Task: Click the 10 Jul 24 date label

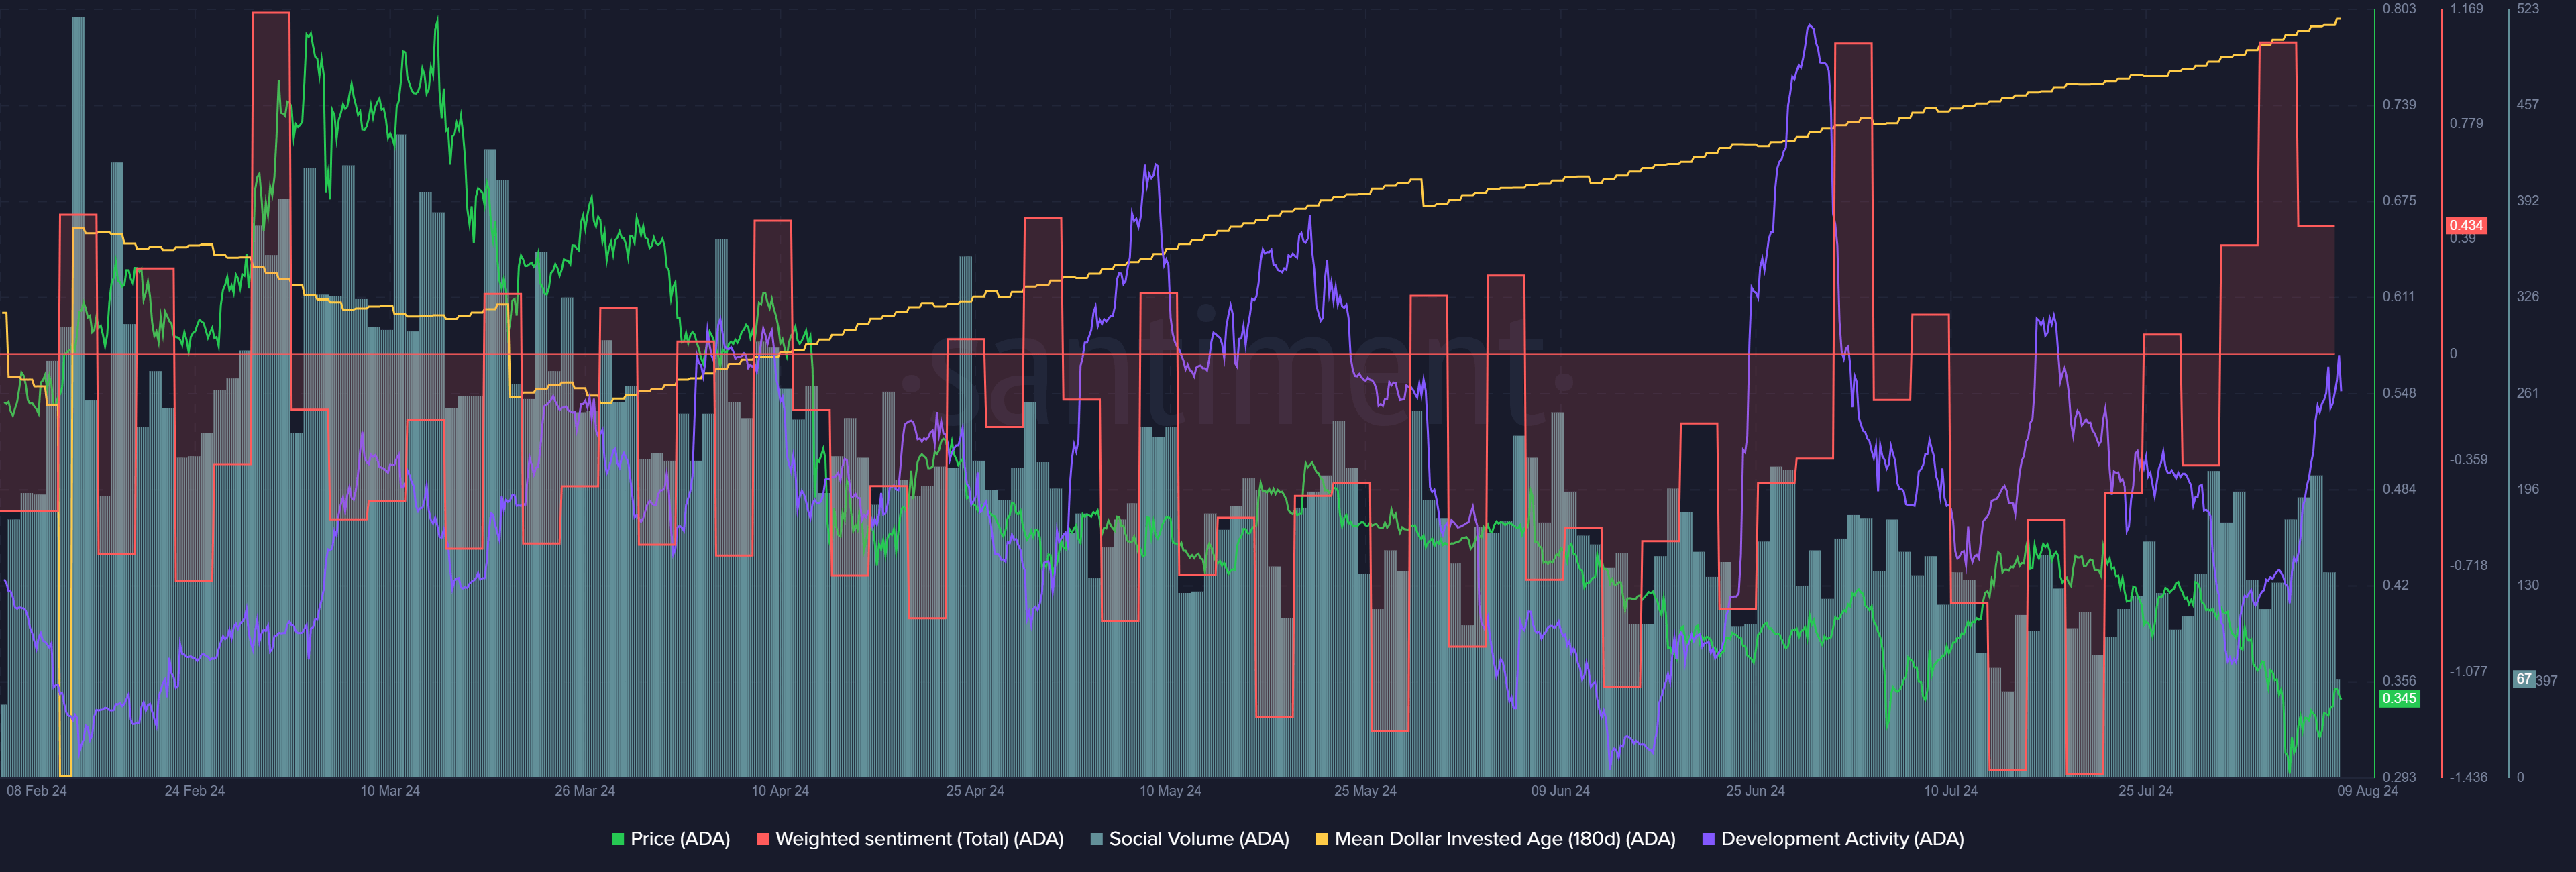Action: (1951, 791)
